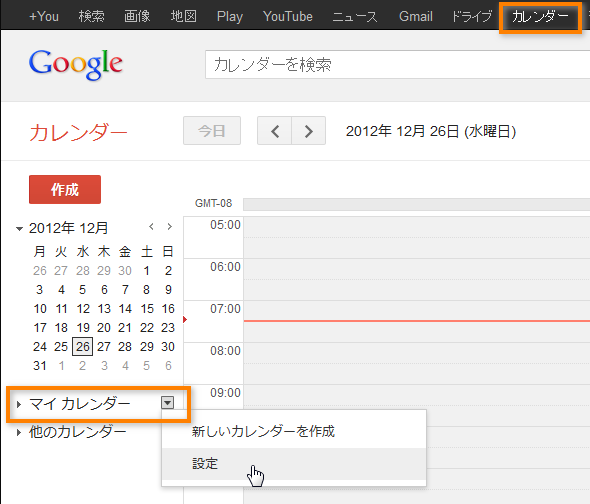Open 検索 in the Google top bar
The width and height of the screenshot is (590, 504).
[x=91, y=16]
